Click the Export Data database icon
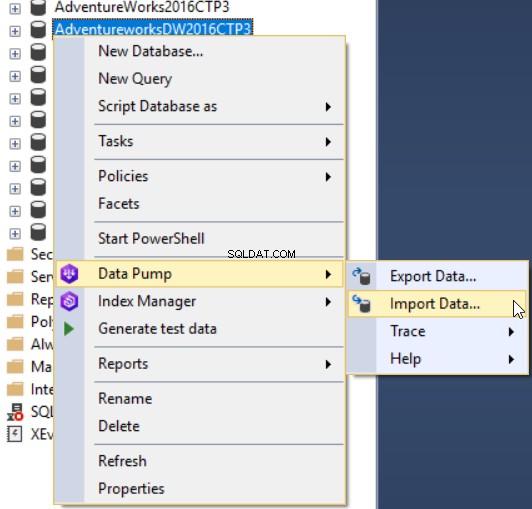Image resolution: width=532 pixels, height=509 pixels. click(361, 276)
